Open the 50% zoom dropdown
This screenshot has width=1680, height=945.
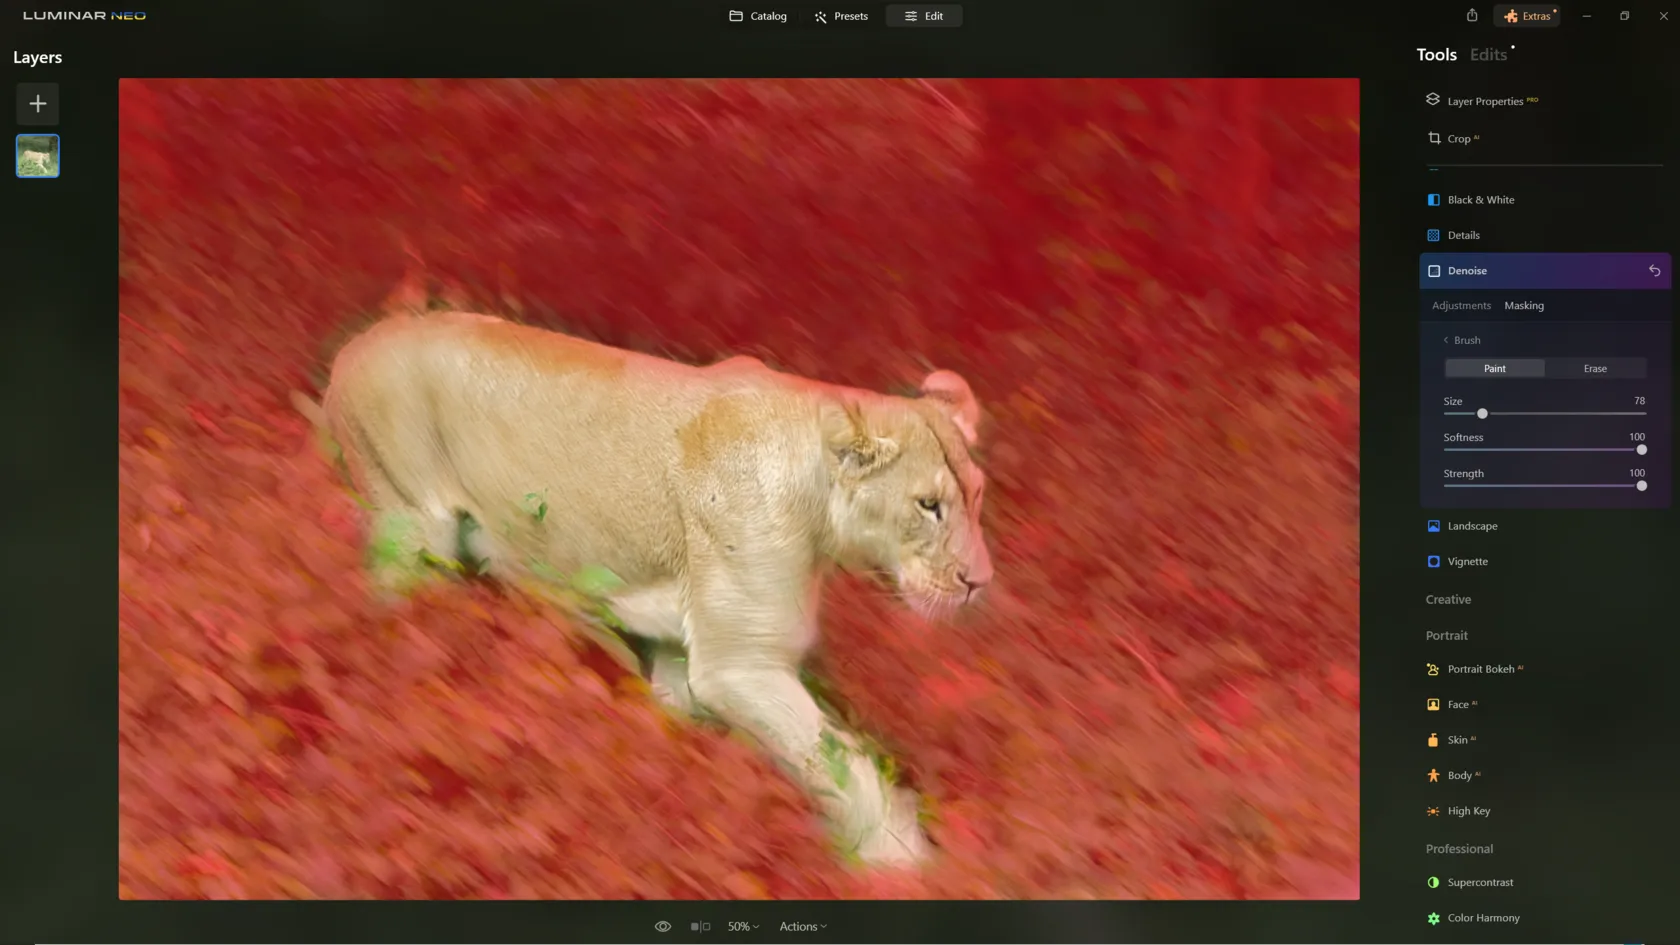[x=743, y=927]
